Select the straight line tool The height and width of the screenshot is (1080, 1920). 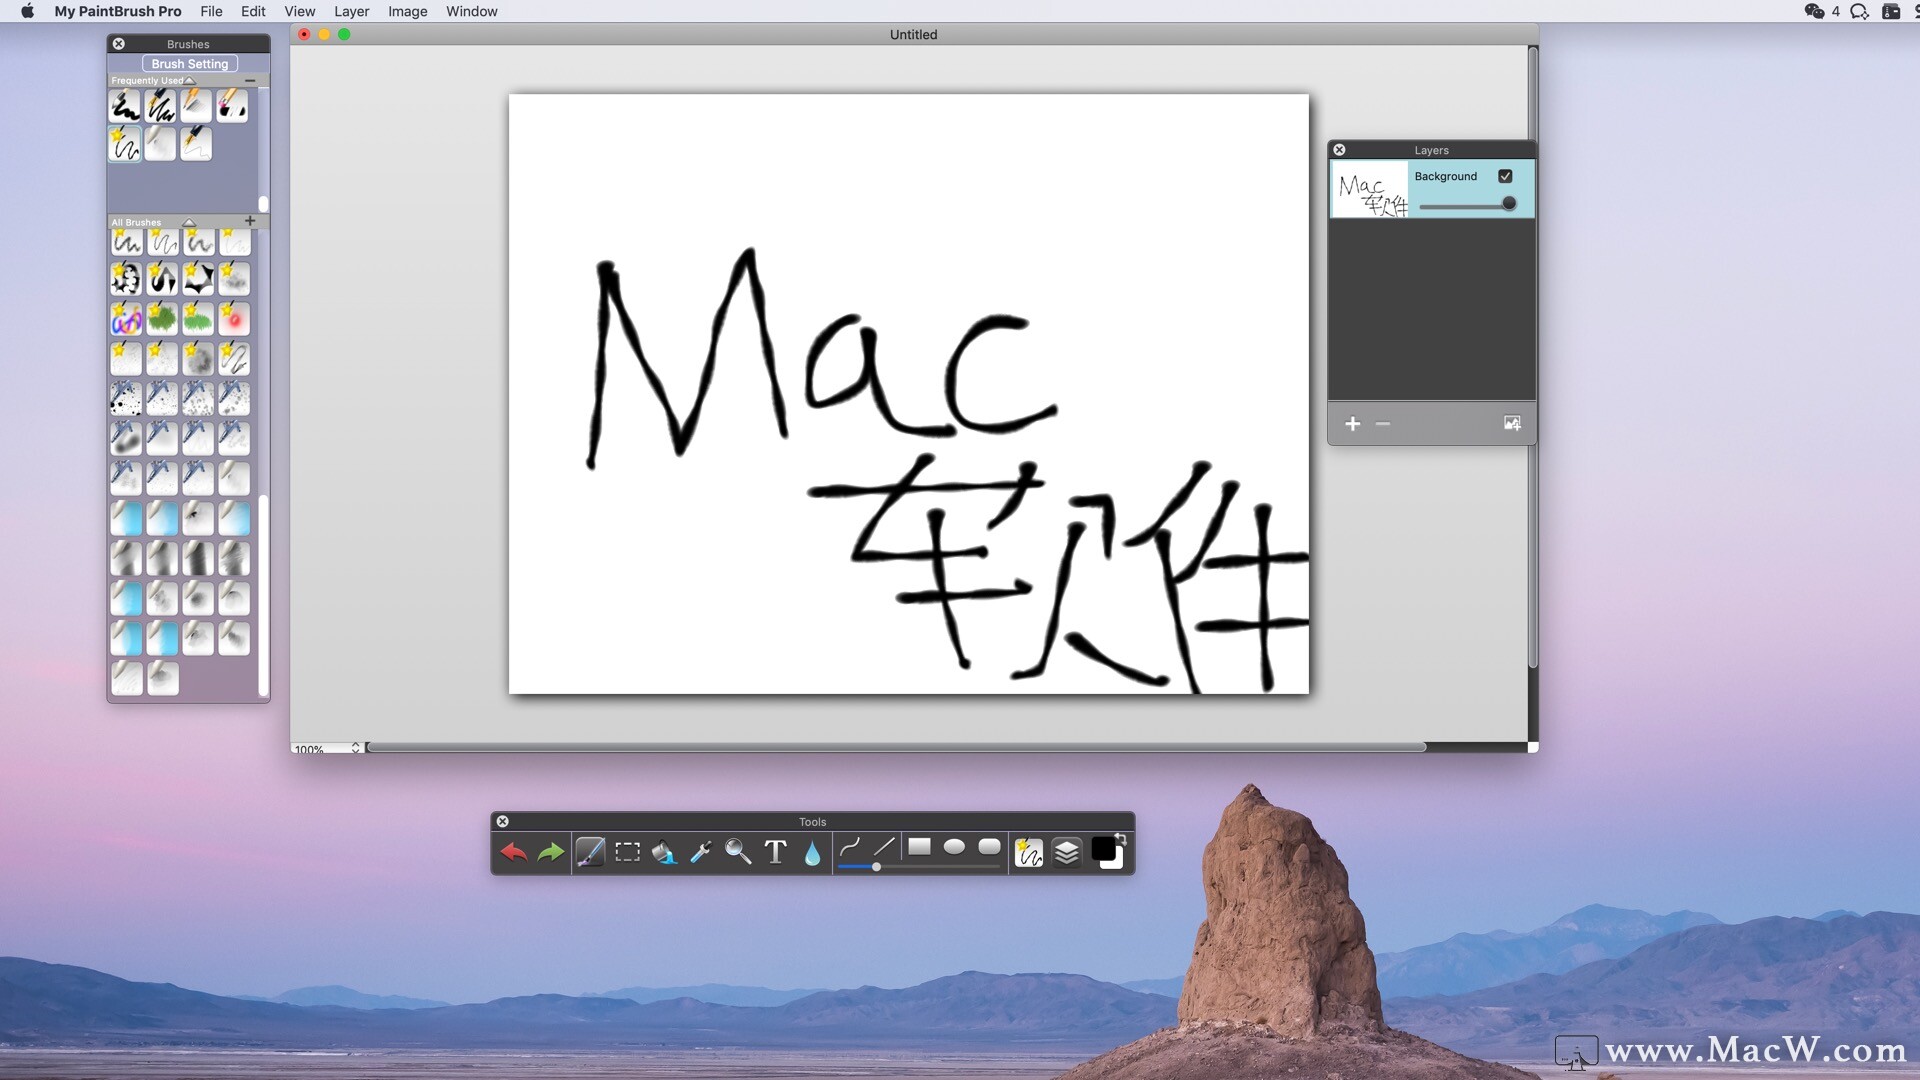tap(884, 847)
